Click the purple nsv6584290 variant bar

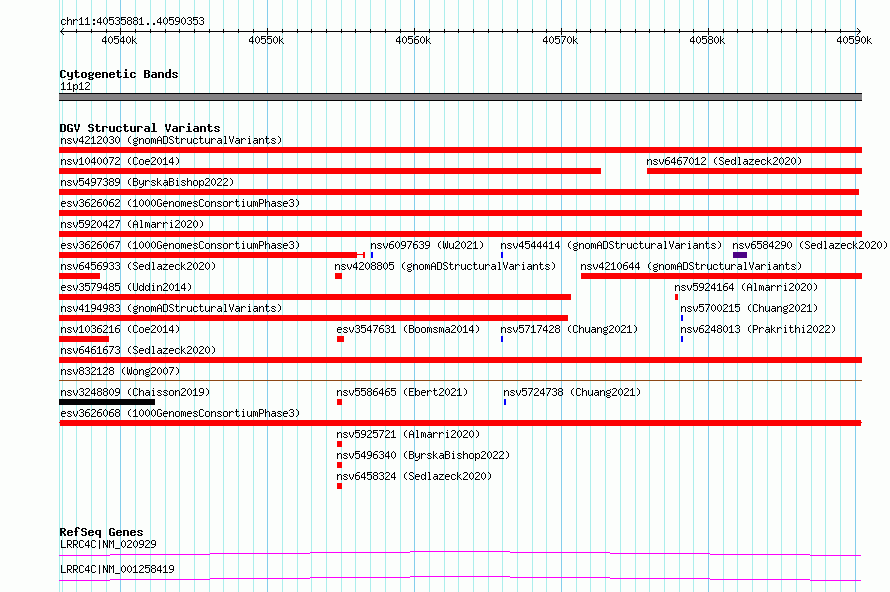[x=740, y=255]
